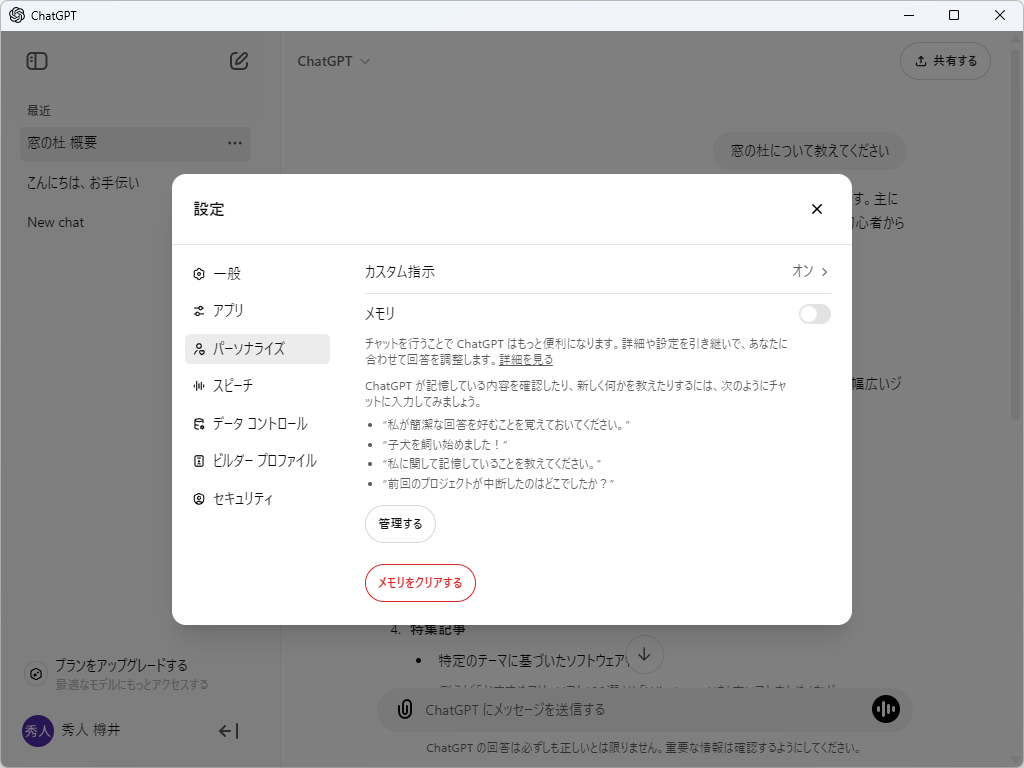Click the paperclip attachment icon

tap(405, 709)
